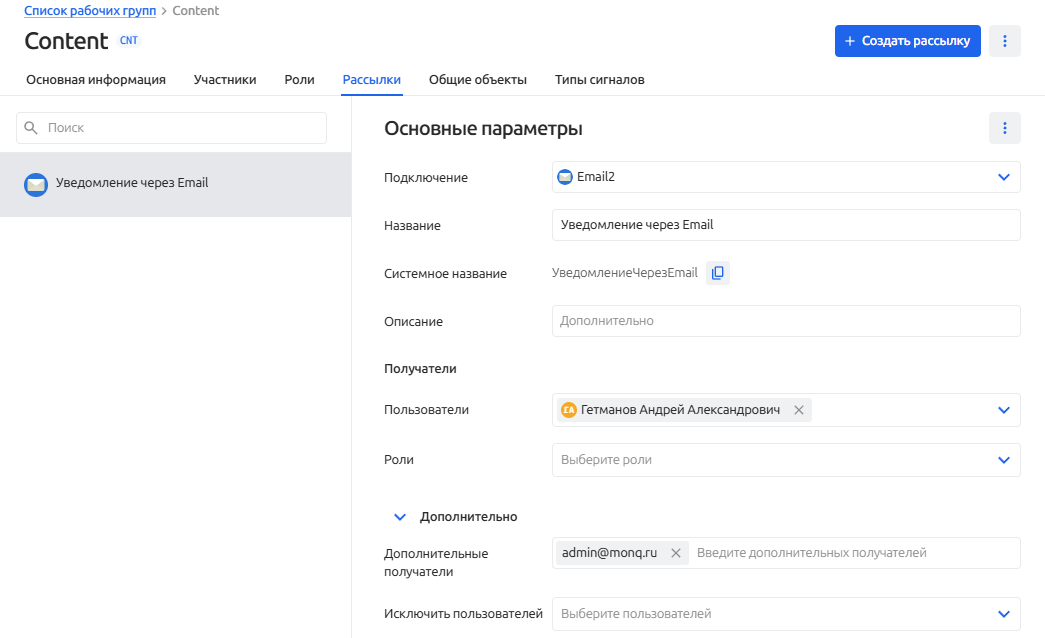Click the Создать рассылку button
Screen dimensions: 1045x638
click(x=907, y=41)
